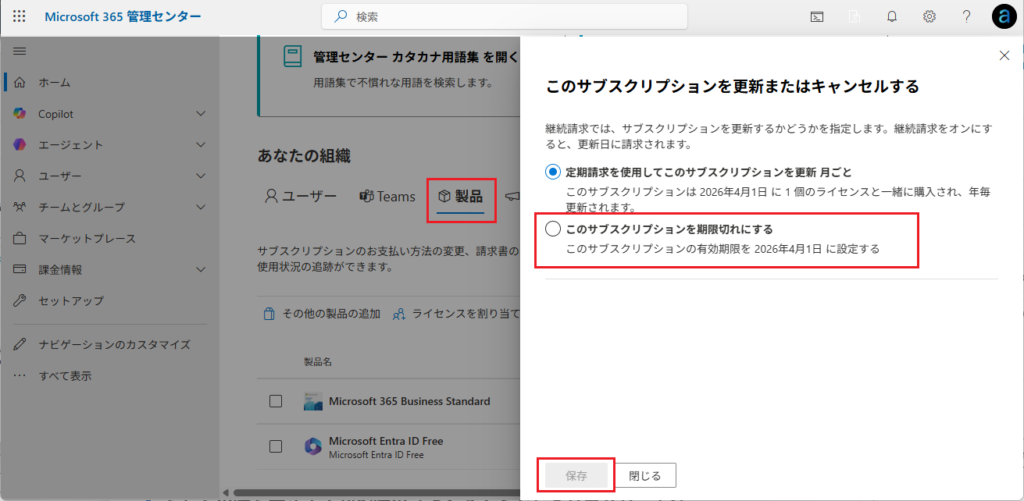Open the notifications bell icon

(891, 17)
